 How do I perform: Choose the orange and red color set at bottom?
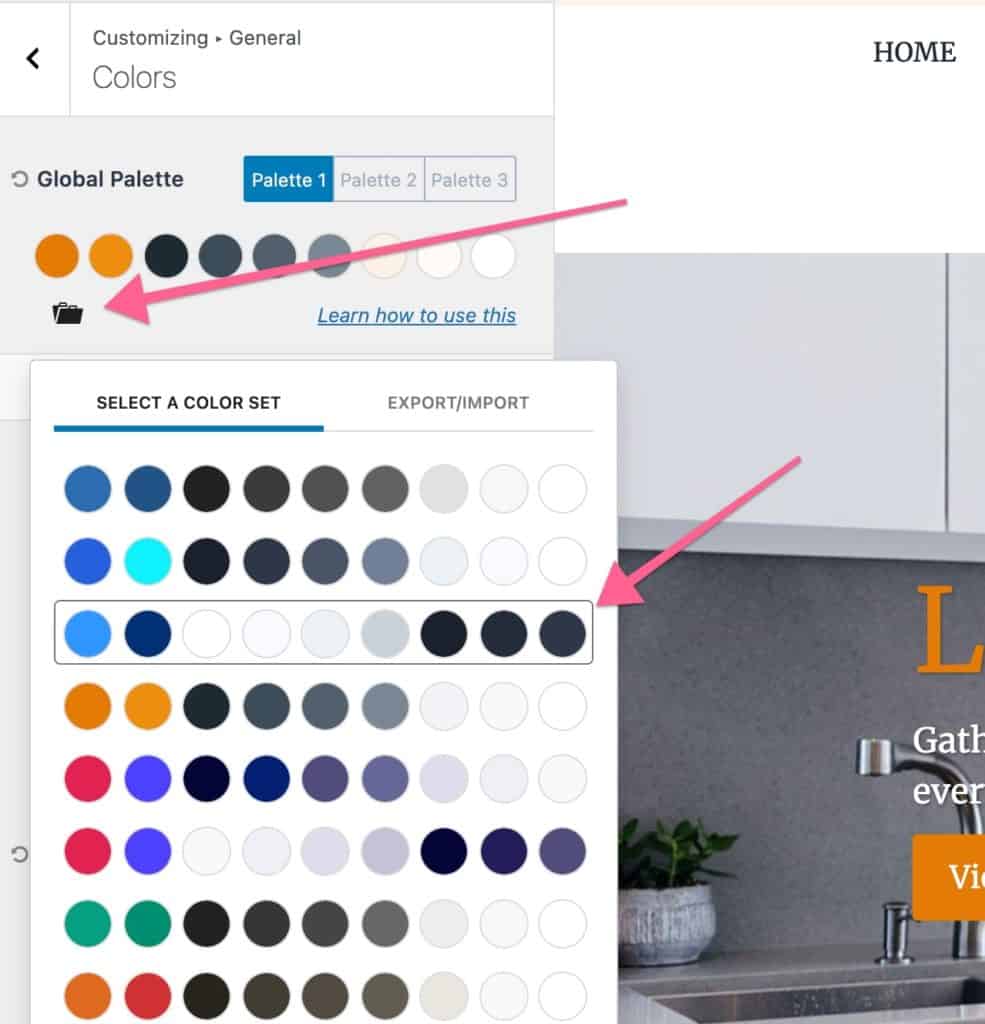pos(323,996)
